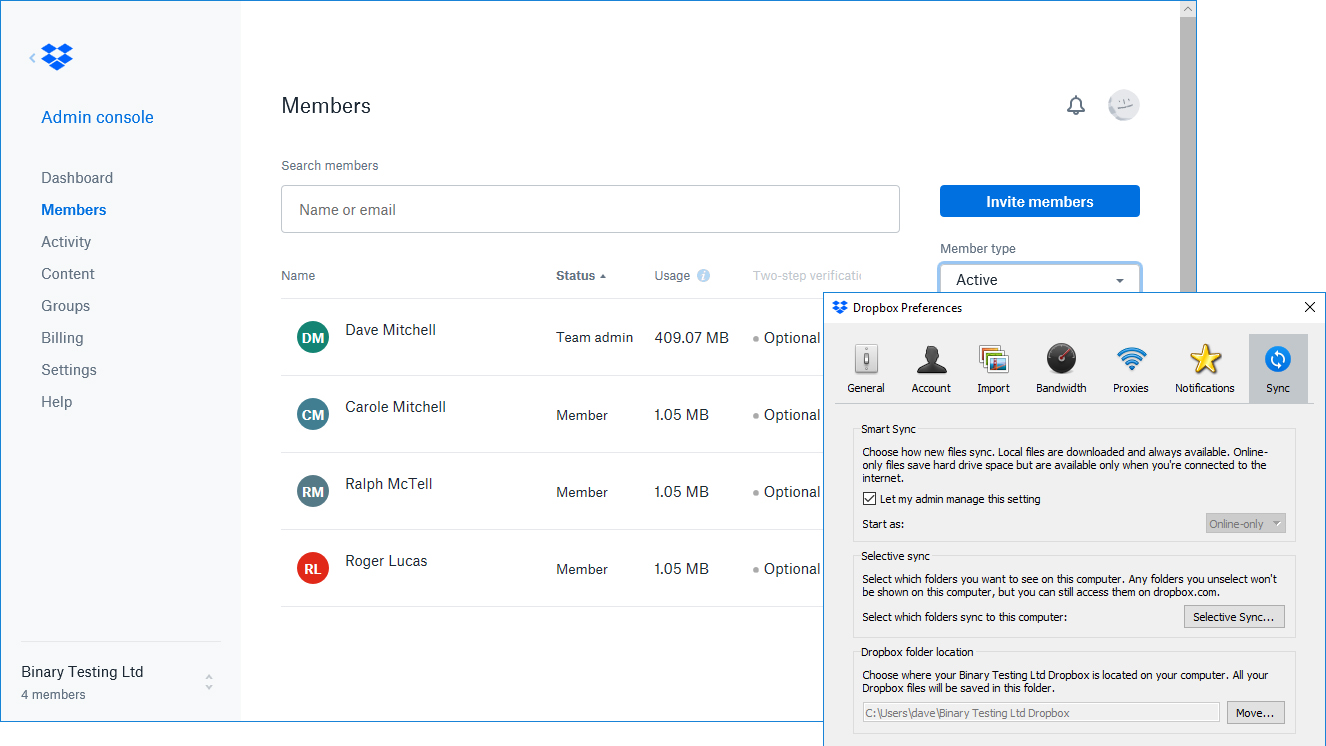Screen dimensions: 1326x746
Task: Click the Dropbox logo in the sidebar
Action: 57,57
